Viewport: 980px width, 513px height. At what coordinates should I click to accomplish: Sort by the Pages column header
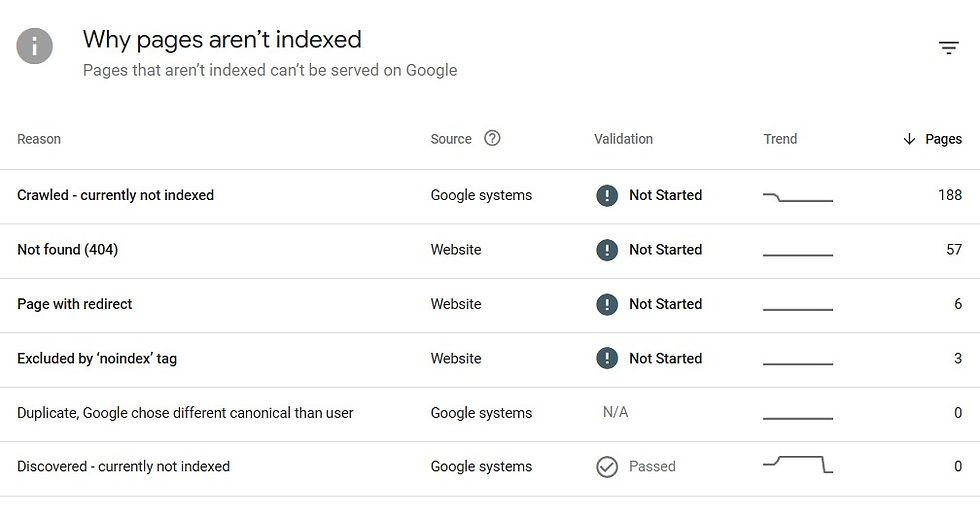943,139
